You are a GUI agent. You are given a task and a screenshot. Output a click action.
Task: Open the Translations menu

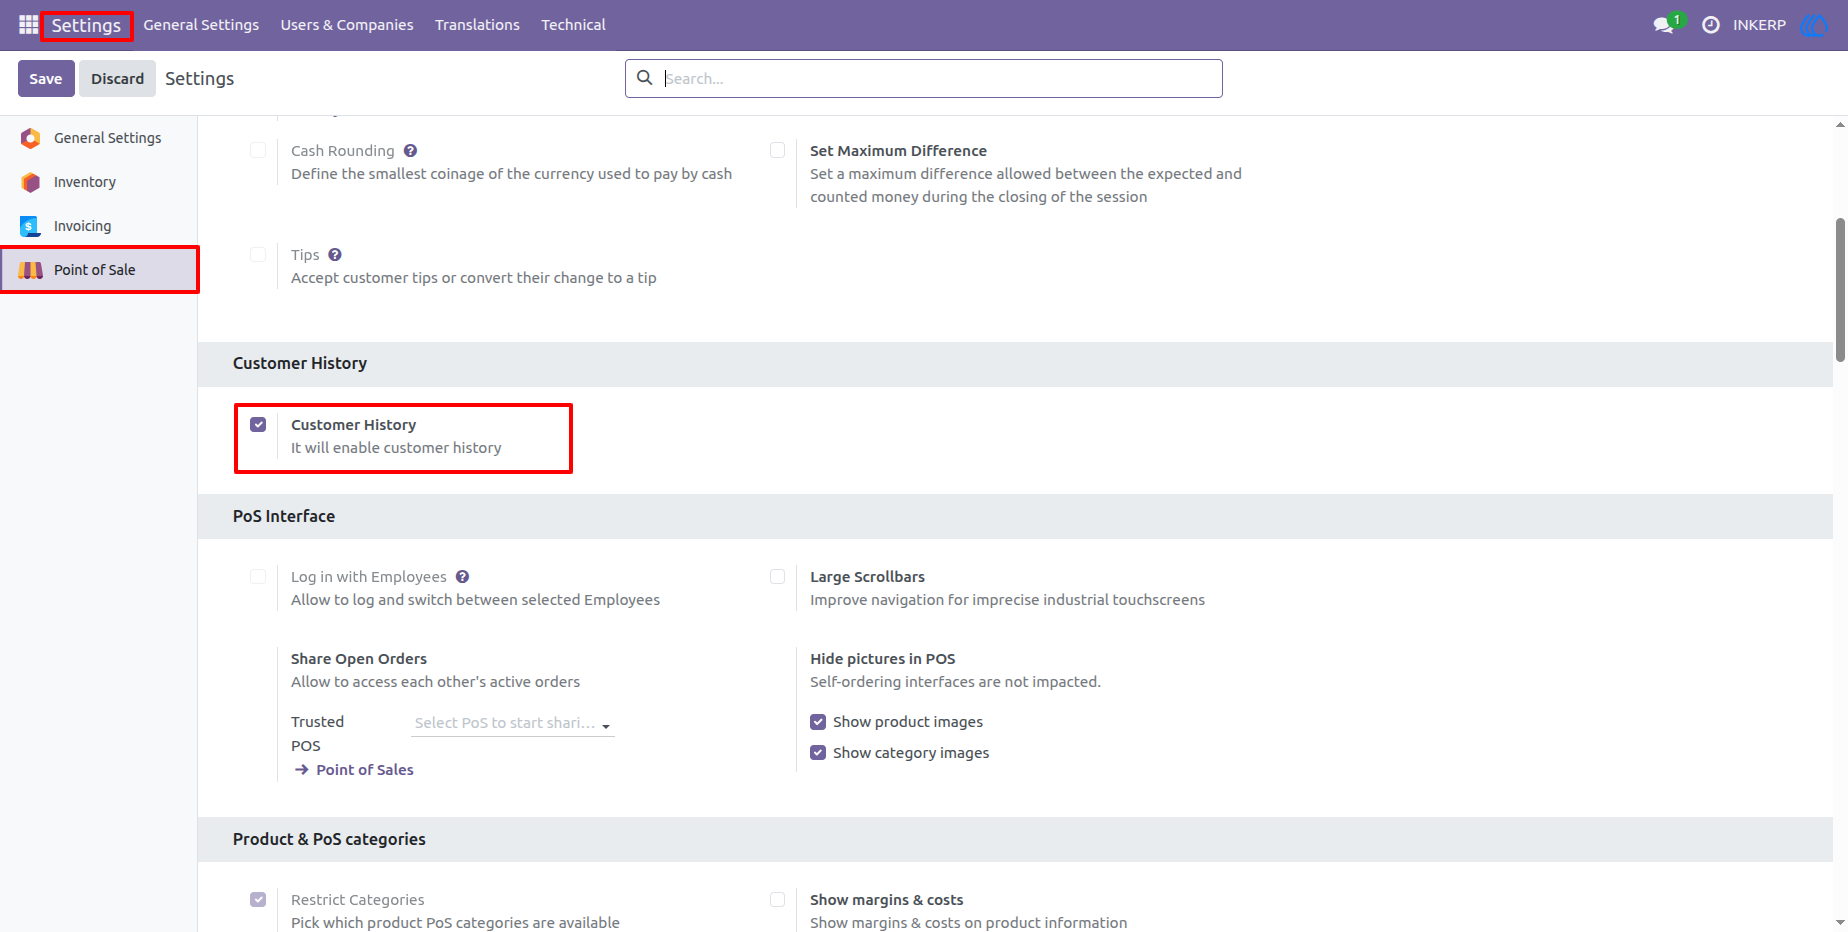click(x=477, y=25)
